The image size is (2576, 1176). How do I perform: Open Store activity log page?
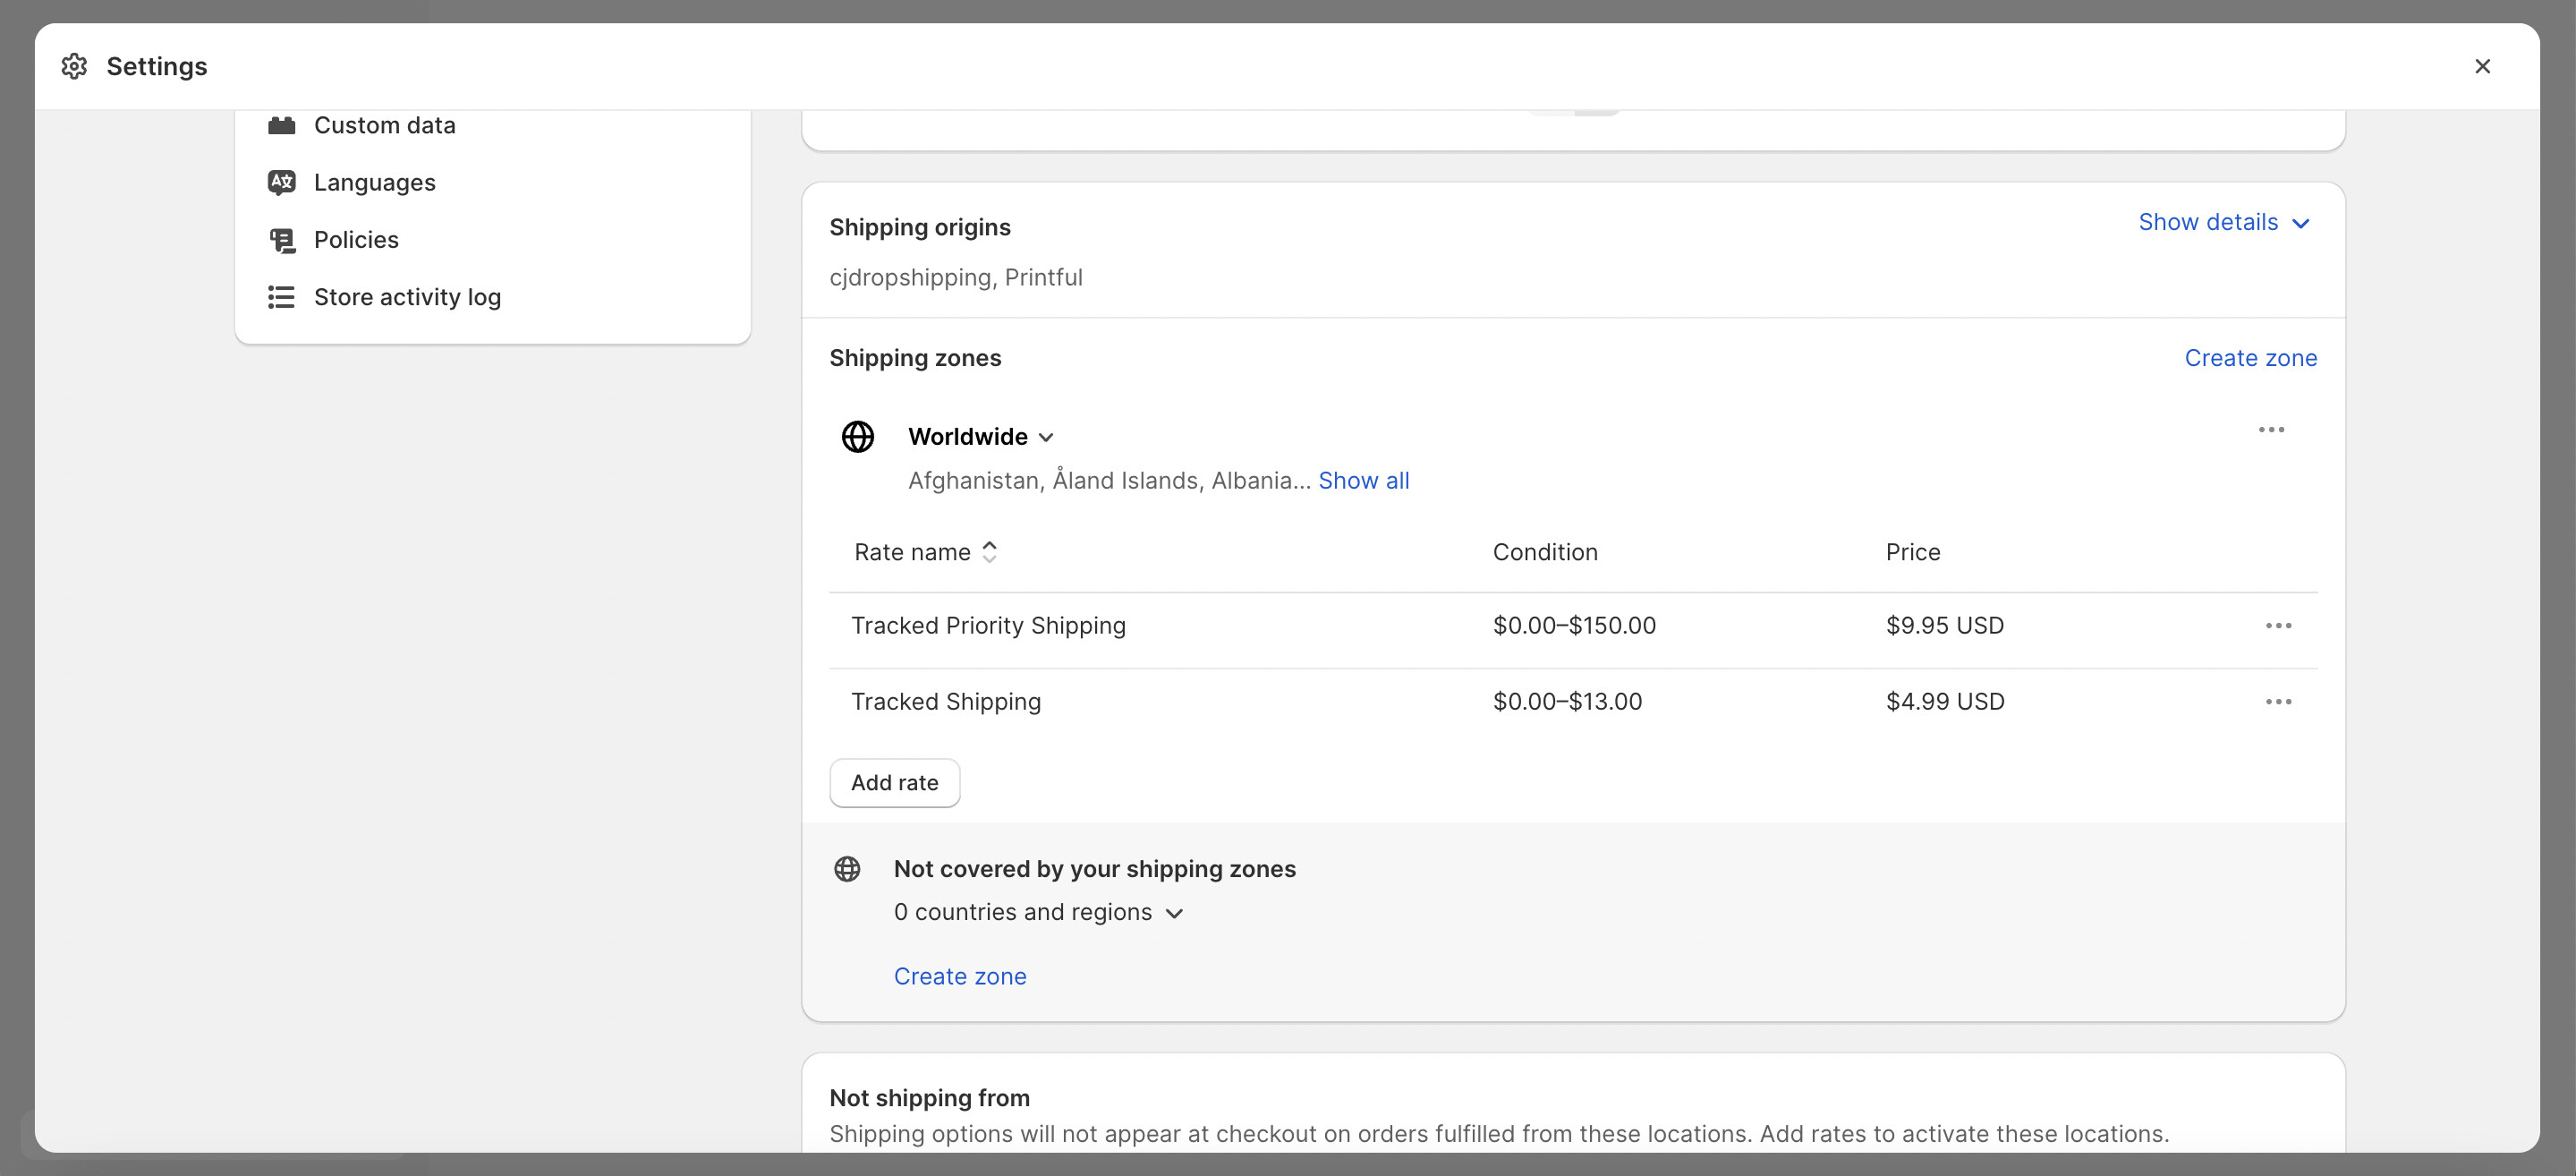pyautogui.click(x=407, y=297)
